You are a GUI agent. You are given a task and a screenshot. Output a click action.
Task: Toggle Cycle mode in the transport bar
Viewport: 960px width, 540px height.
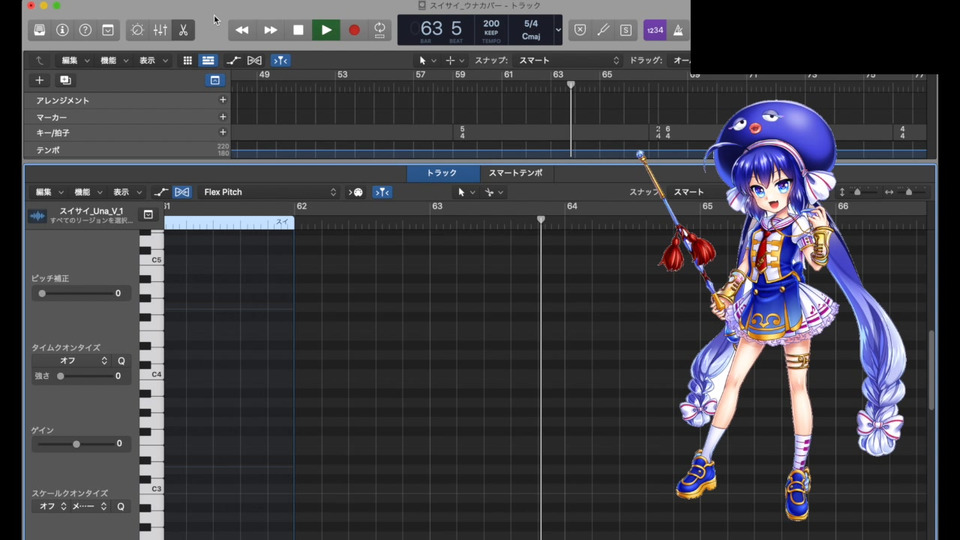coord(380,30)
